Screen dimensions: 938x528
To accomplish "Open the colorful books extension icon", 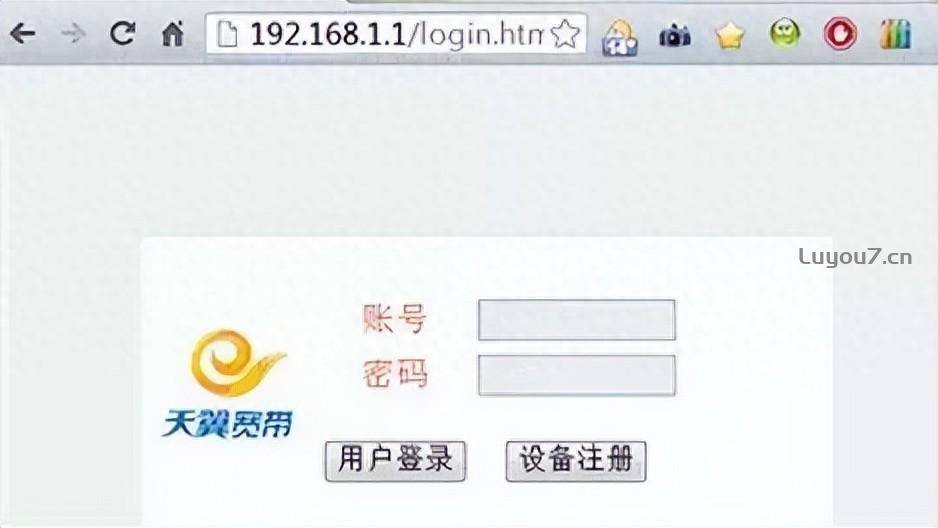I will [x=896, y=34].
